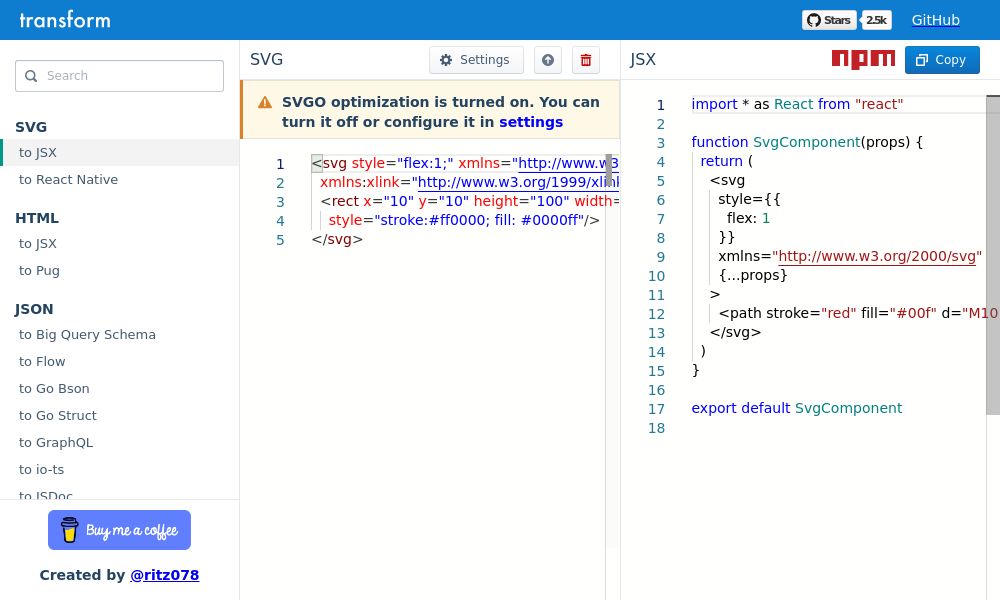Expand the HTML section header
The width and height of the screenshot is (1000, 600).
(x=37, y=218)
